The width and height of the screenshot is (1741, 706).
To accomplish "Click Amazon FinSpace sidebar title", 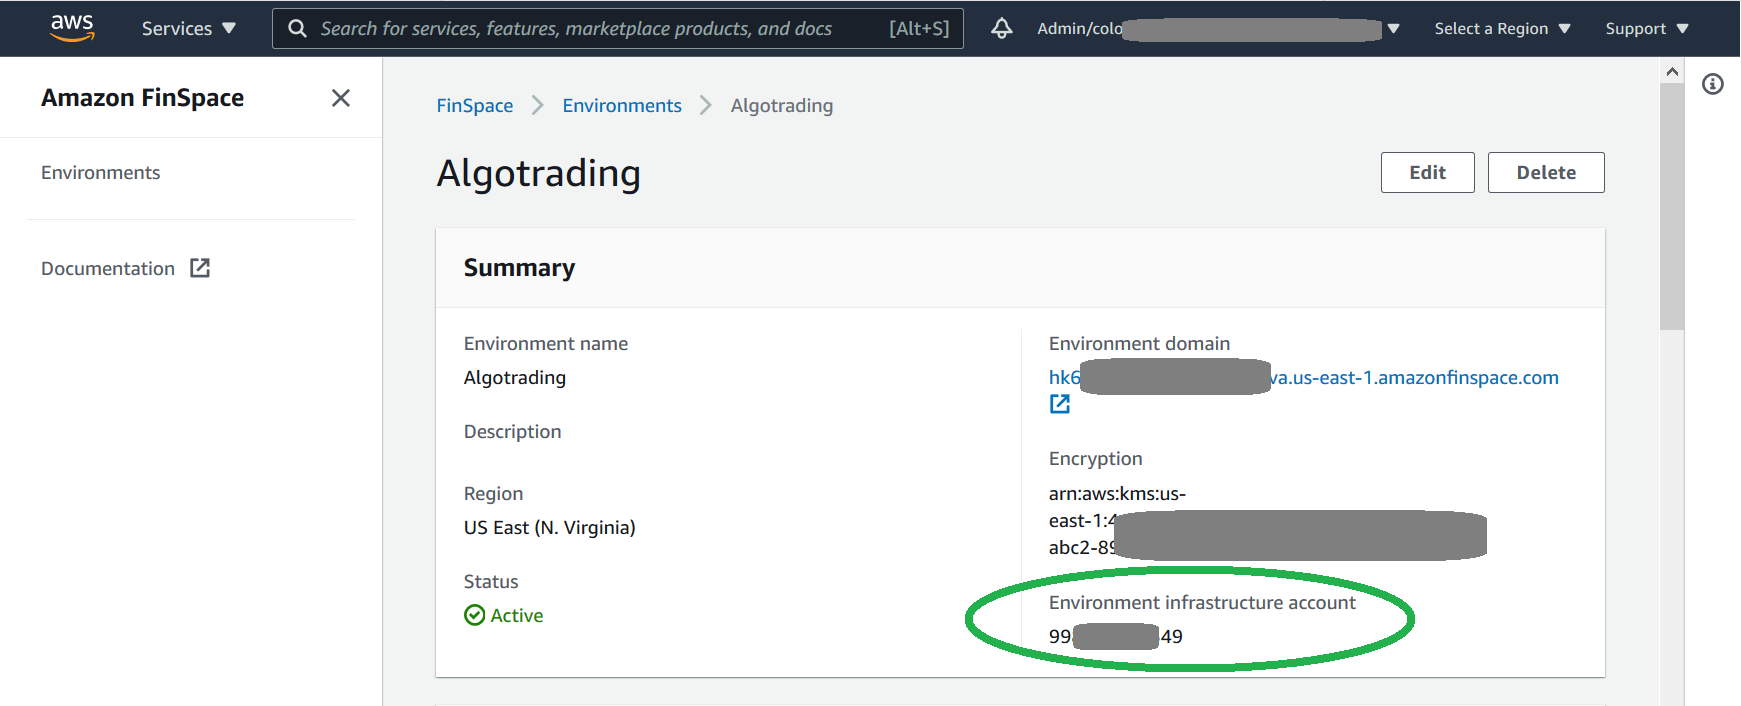I will 142,98.
